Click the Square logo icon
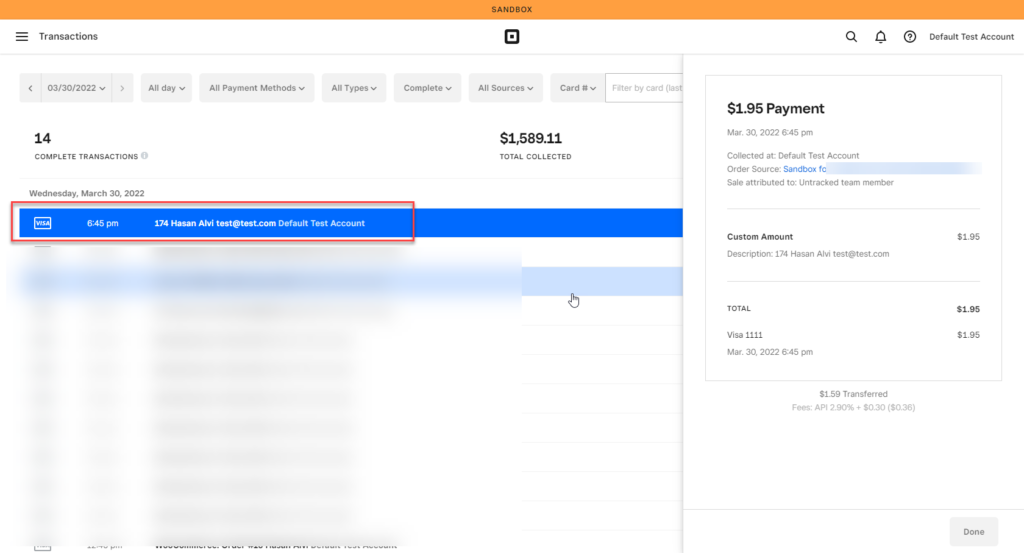 click(512, 37)
